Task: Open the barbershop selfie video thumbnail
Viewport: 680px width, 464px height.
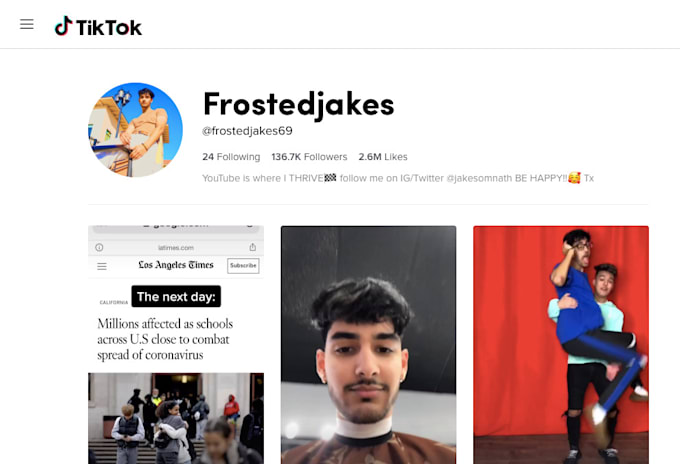Action: pos(369,345)
